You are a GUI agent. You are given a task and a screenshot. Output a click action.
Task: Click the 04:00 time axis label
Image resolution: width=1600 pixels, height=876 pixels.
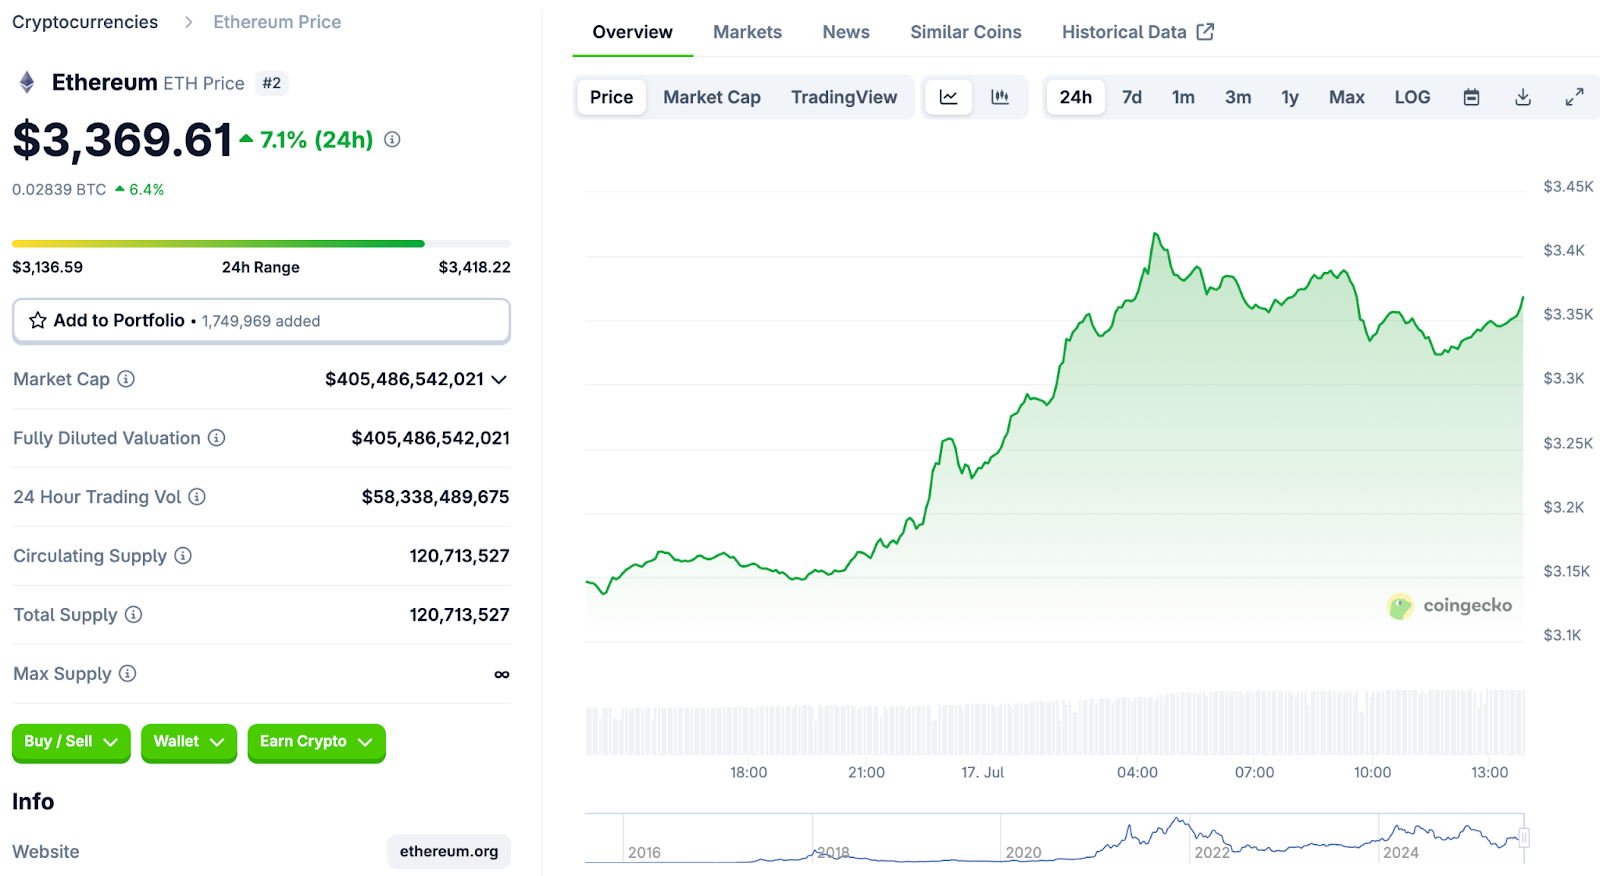(x=1137, y=772)
